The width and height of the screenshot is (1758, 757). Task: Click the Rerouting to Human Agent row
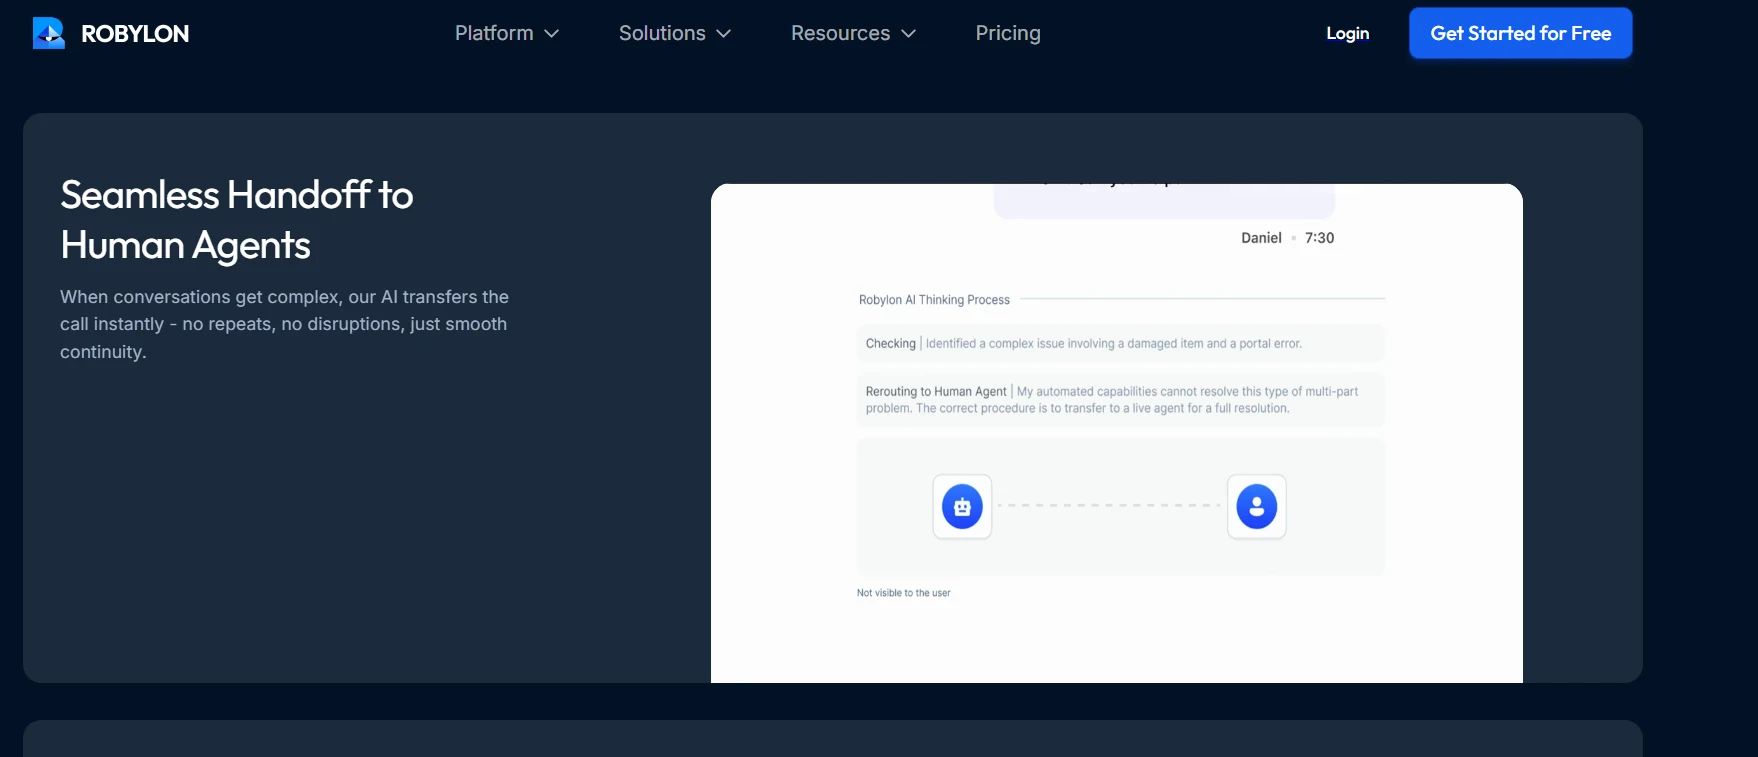point(1120,400)
